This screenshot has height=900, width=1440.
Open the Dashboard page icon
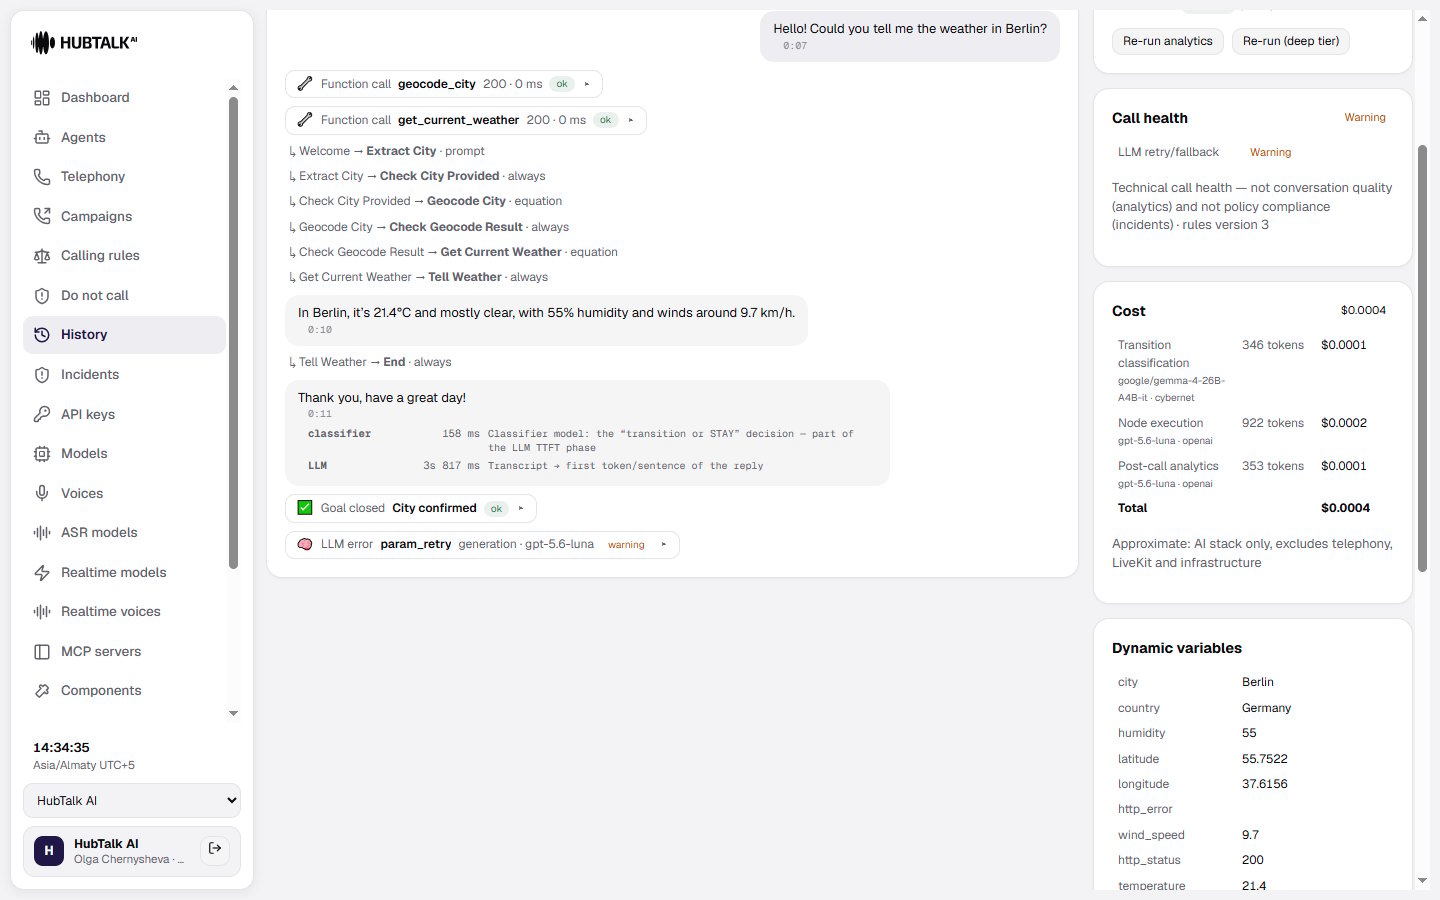pos(42,98)
